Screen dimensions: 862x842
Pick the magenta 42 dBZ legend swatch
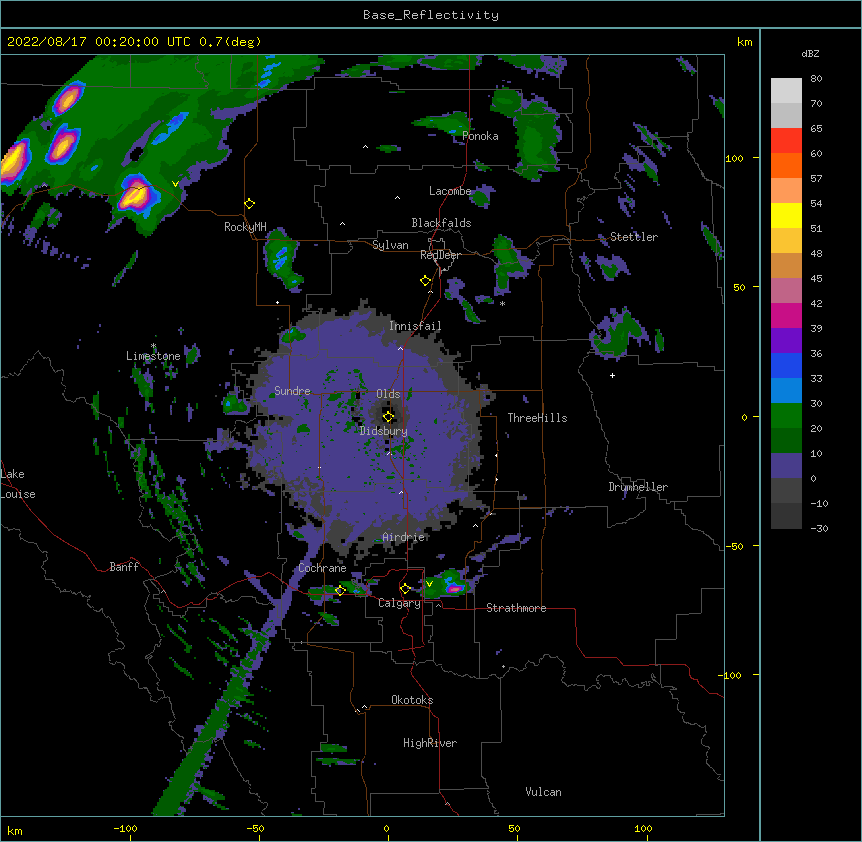[786, 315]
